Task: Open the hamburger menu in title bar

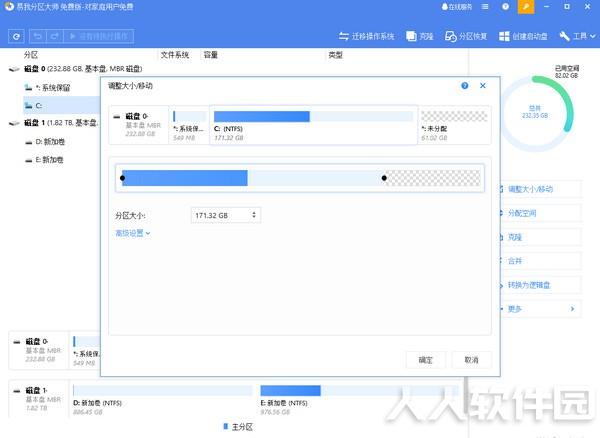Action: 485,7
